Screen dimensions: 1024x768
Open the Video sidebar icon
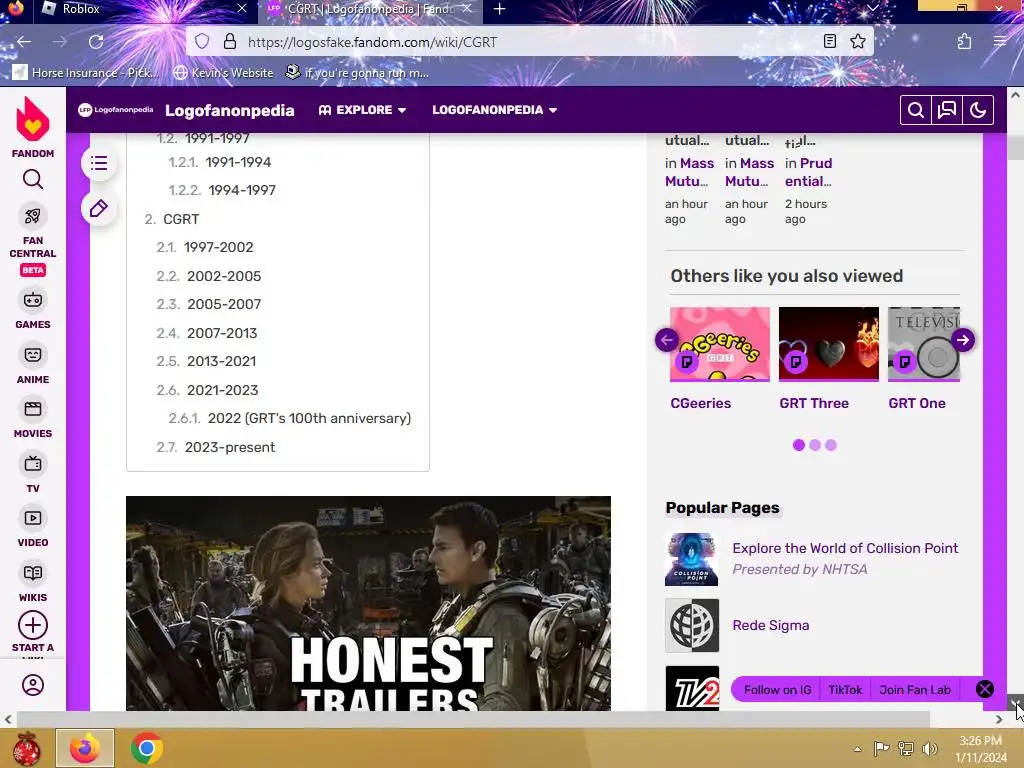pyautogui.click(x=33, y=519)
